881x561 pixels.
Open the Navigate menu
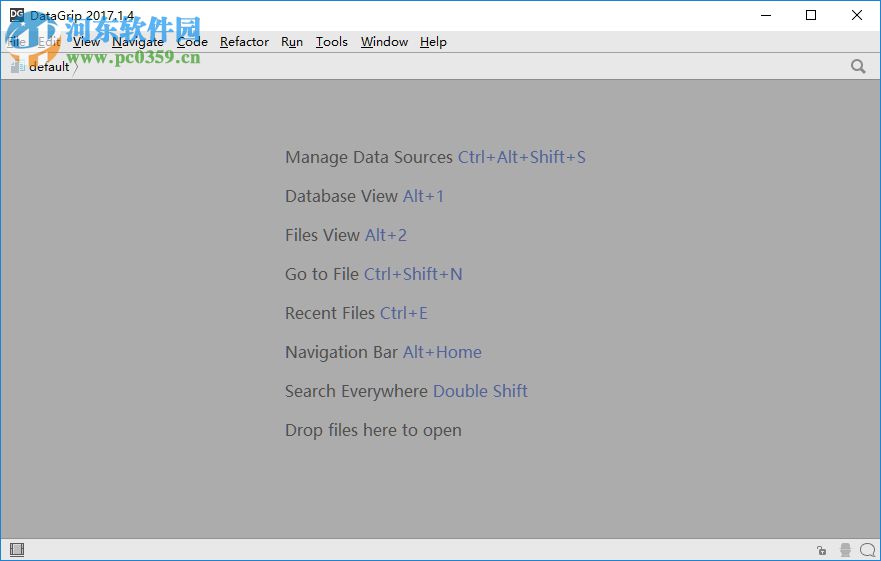point(138,42)
